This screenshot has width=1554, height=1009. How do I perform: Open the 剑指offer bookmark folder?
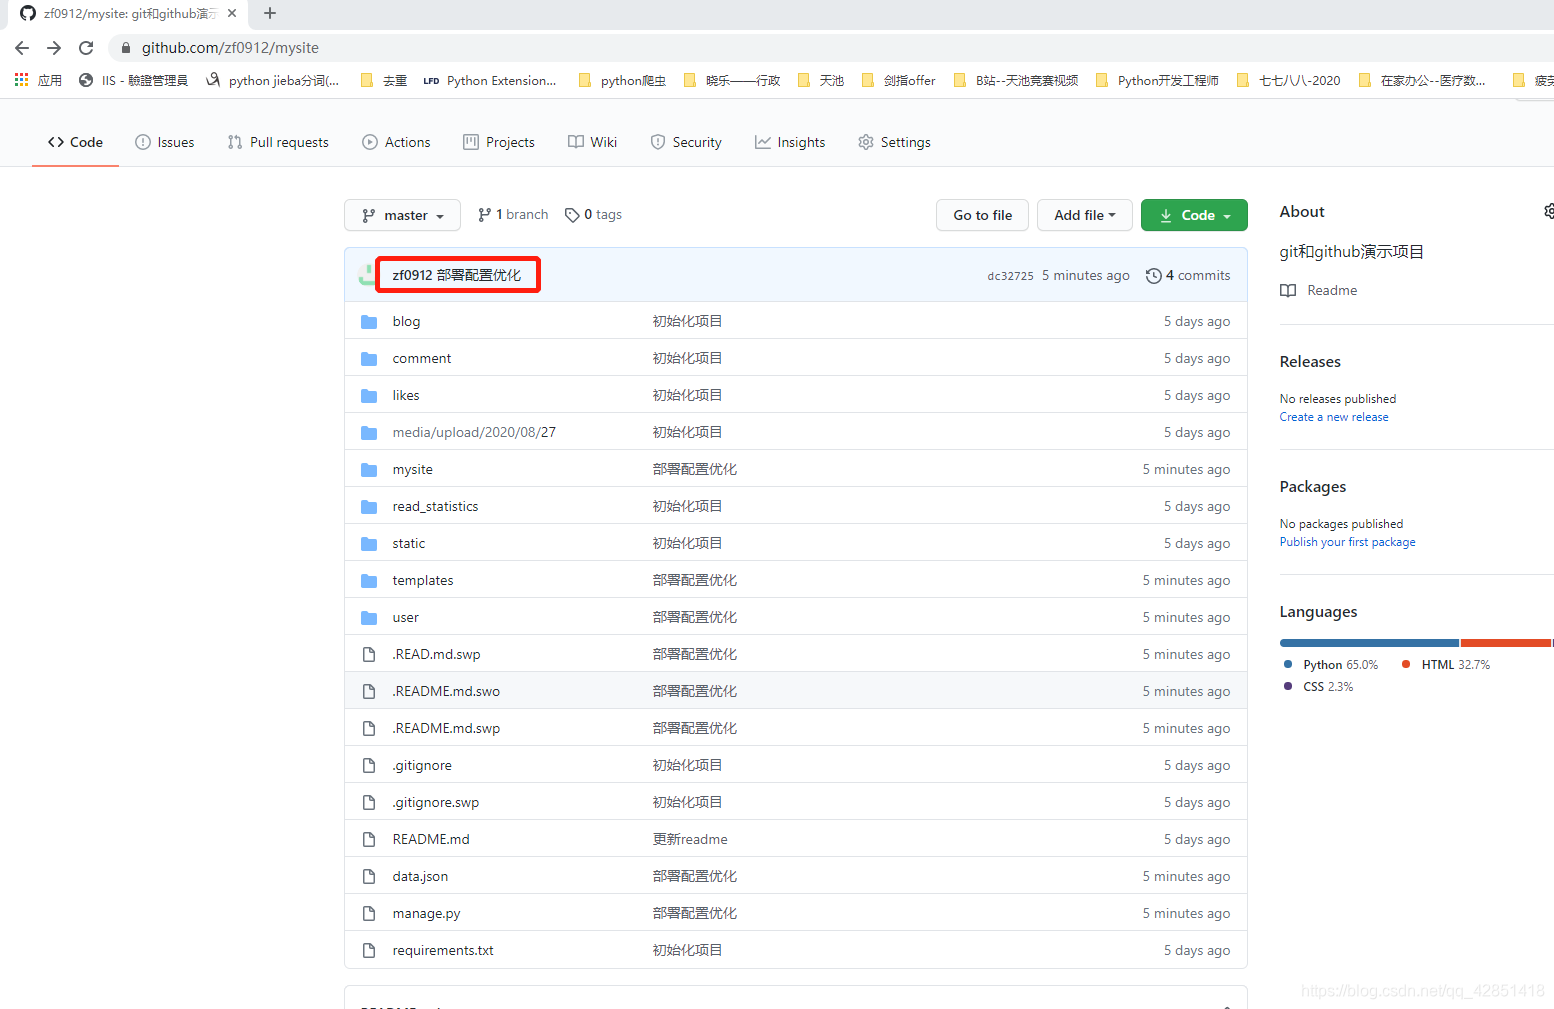[x=899, y=80]
